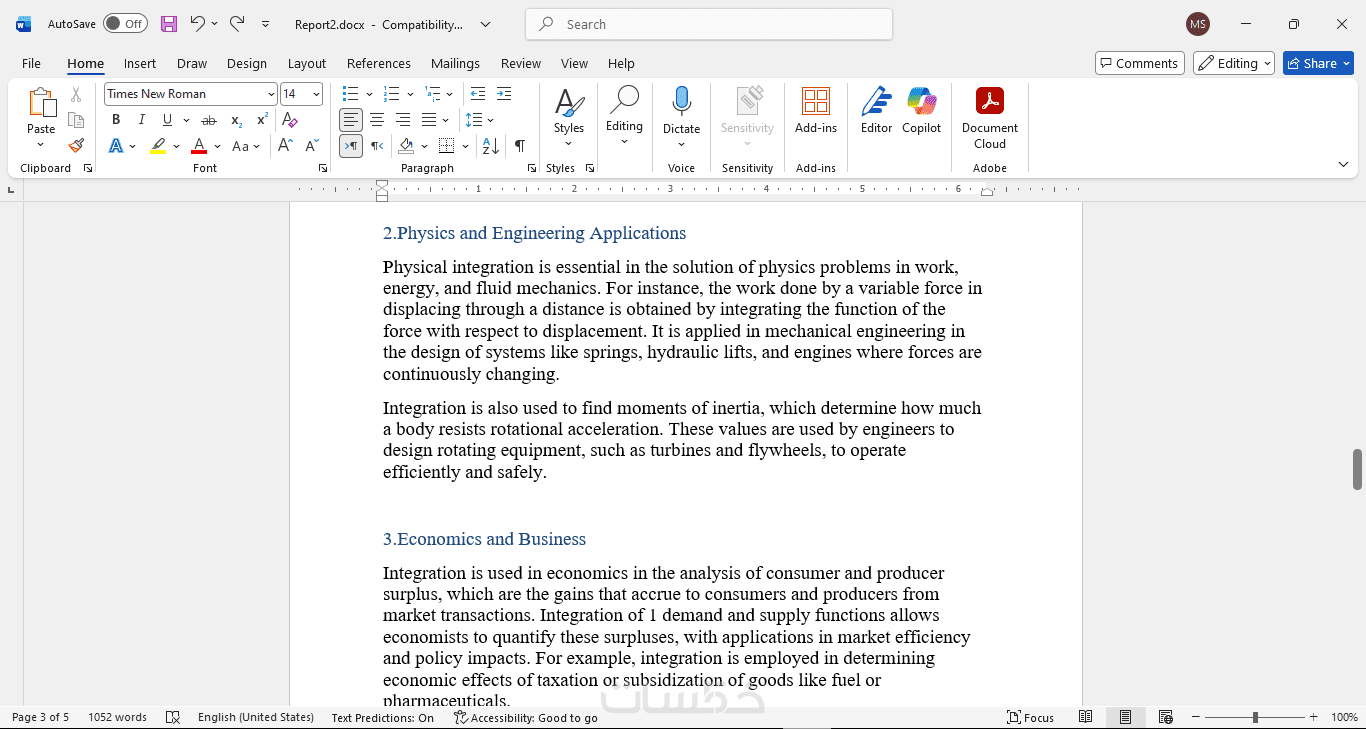Toggle left paragraph alignment

point(351,120)
